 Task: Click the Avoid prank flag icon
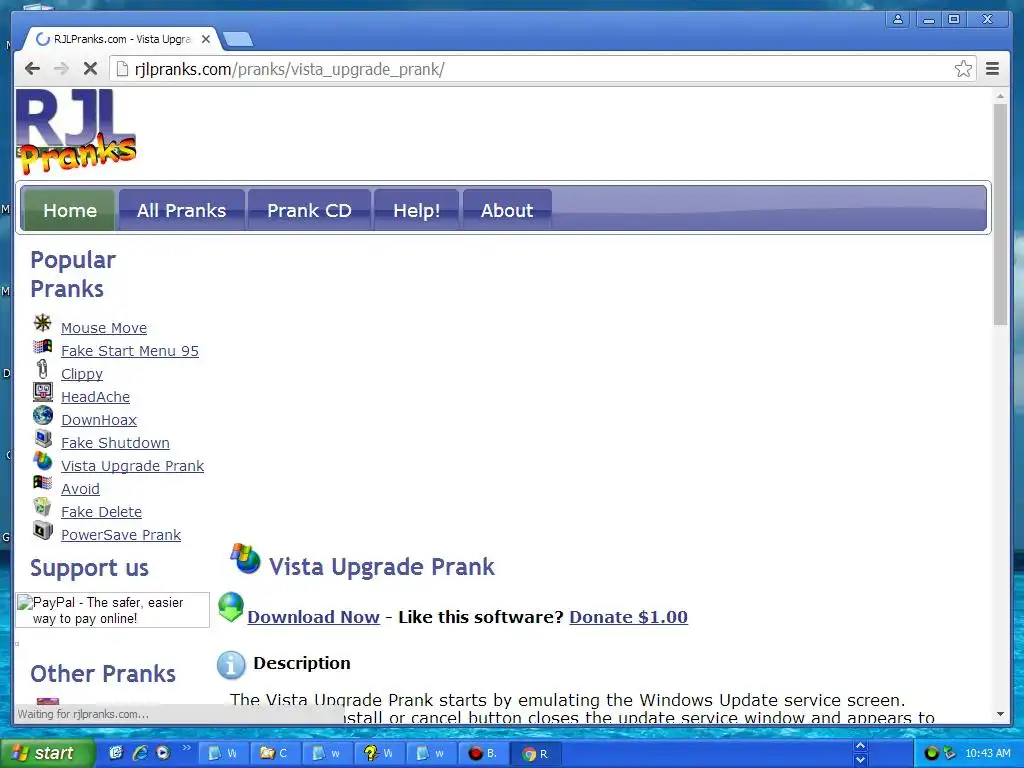(x=42, y=483)
